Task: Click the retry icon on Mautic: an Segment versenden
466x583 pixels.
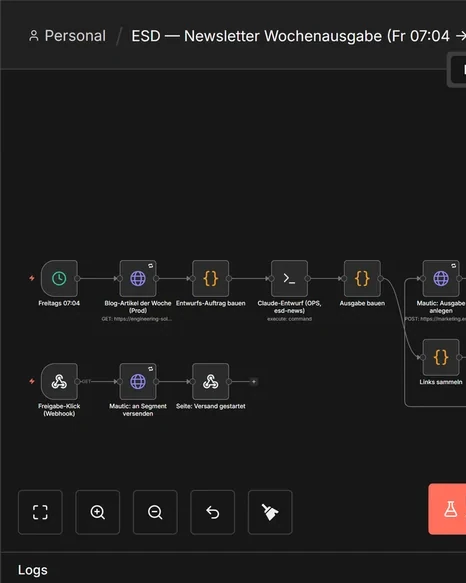Action: pyautogui.click(x=151, y=368)
